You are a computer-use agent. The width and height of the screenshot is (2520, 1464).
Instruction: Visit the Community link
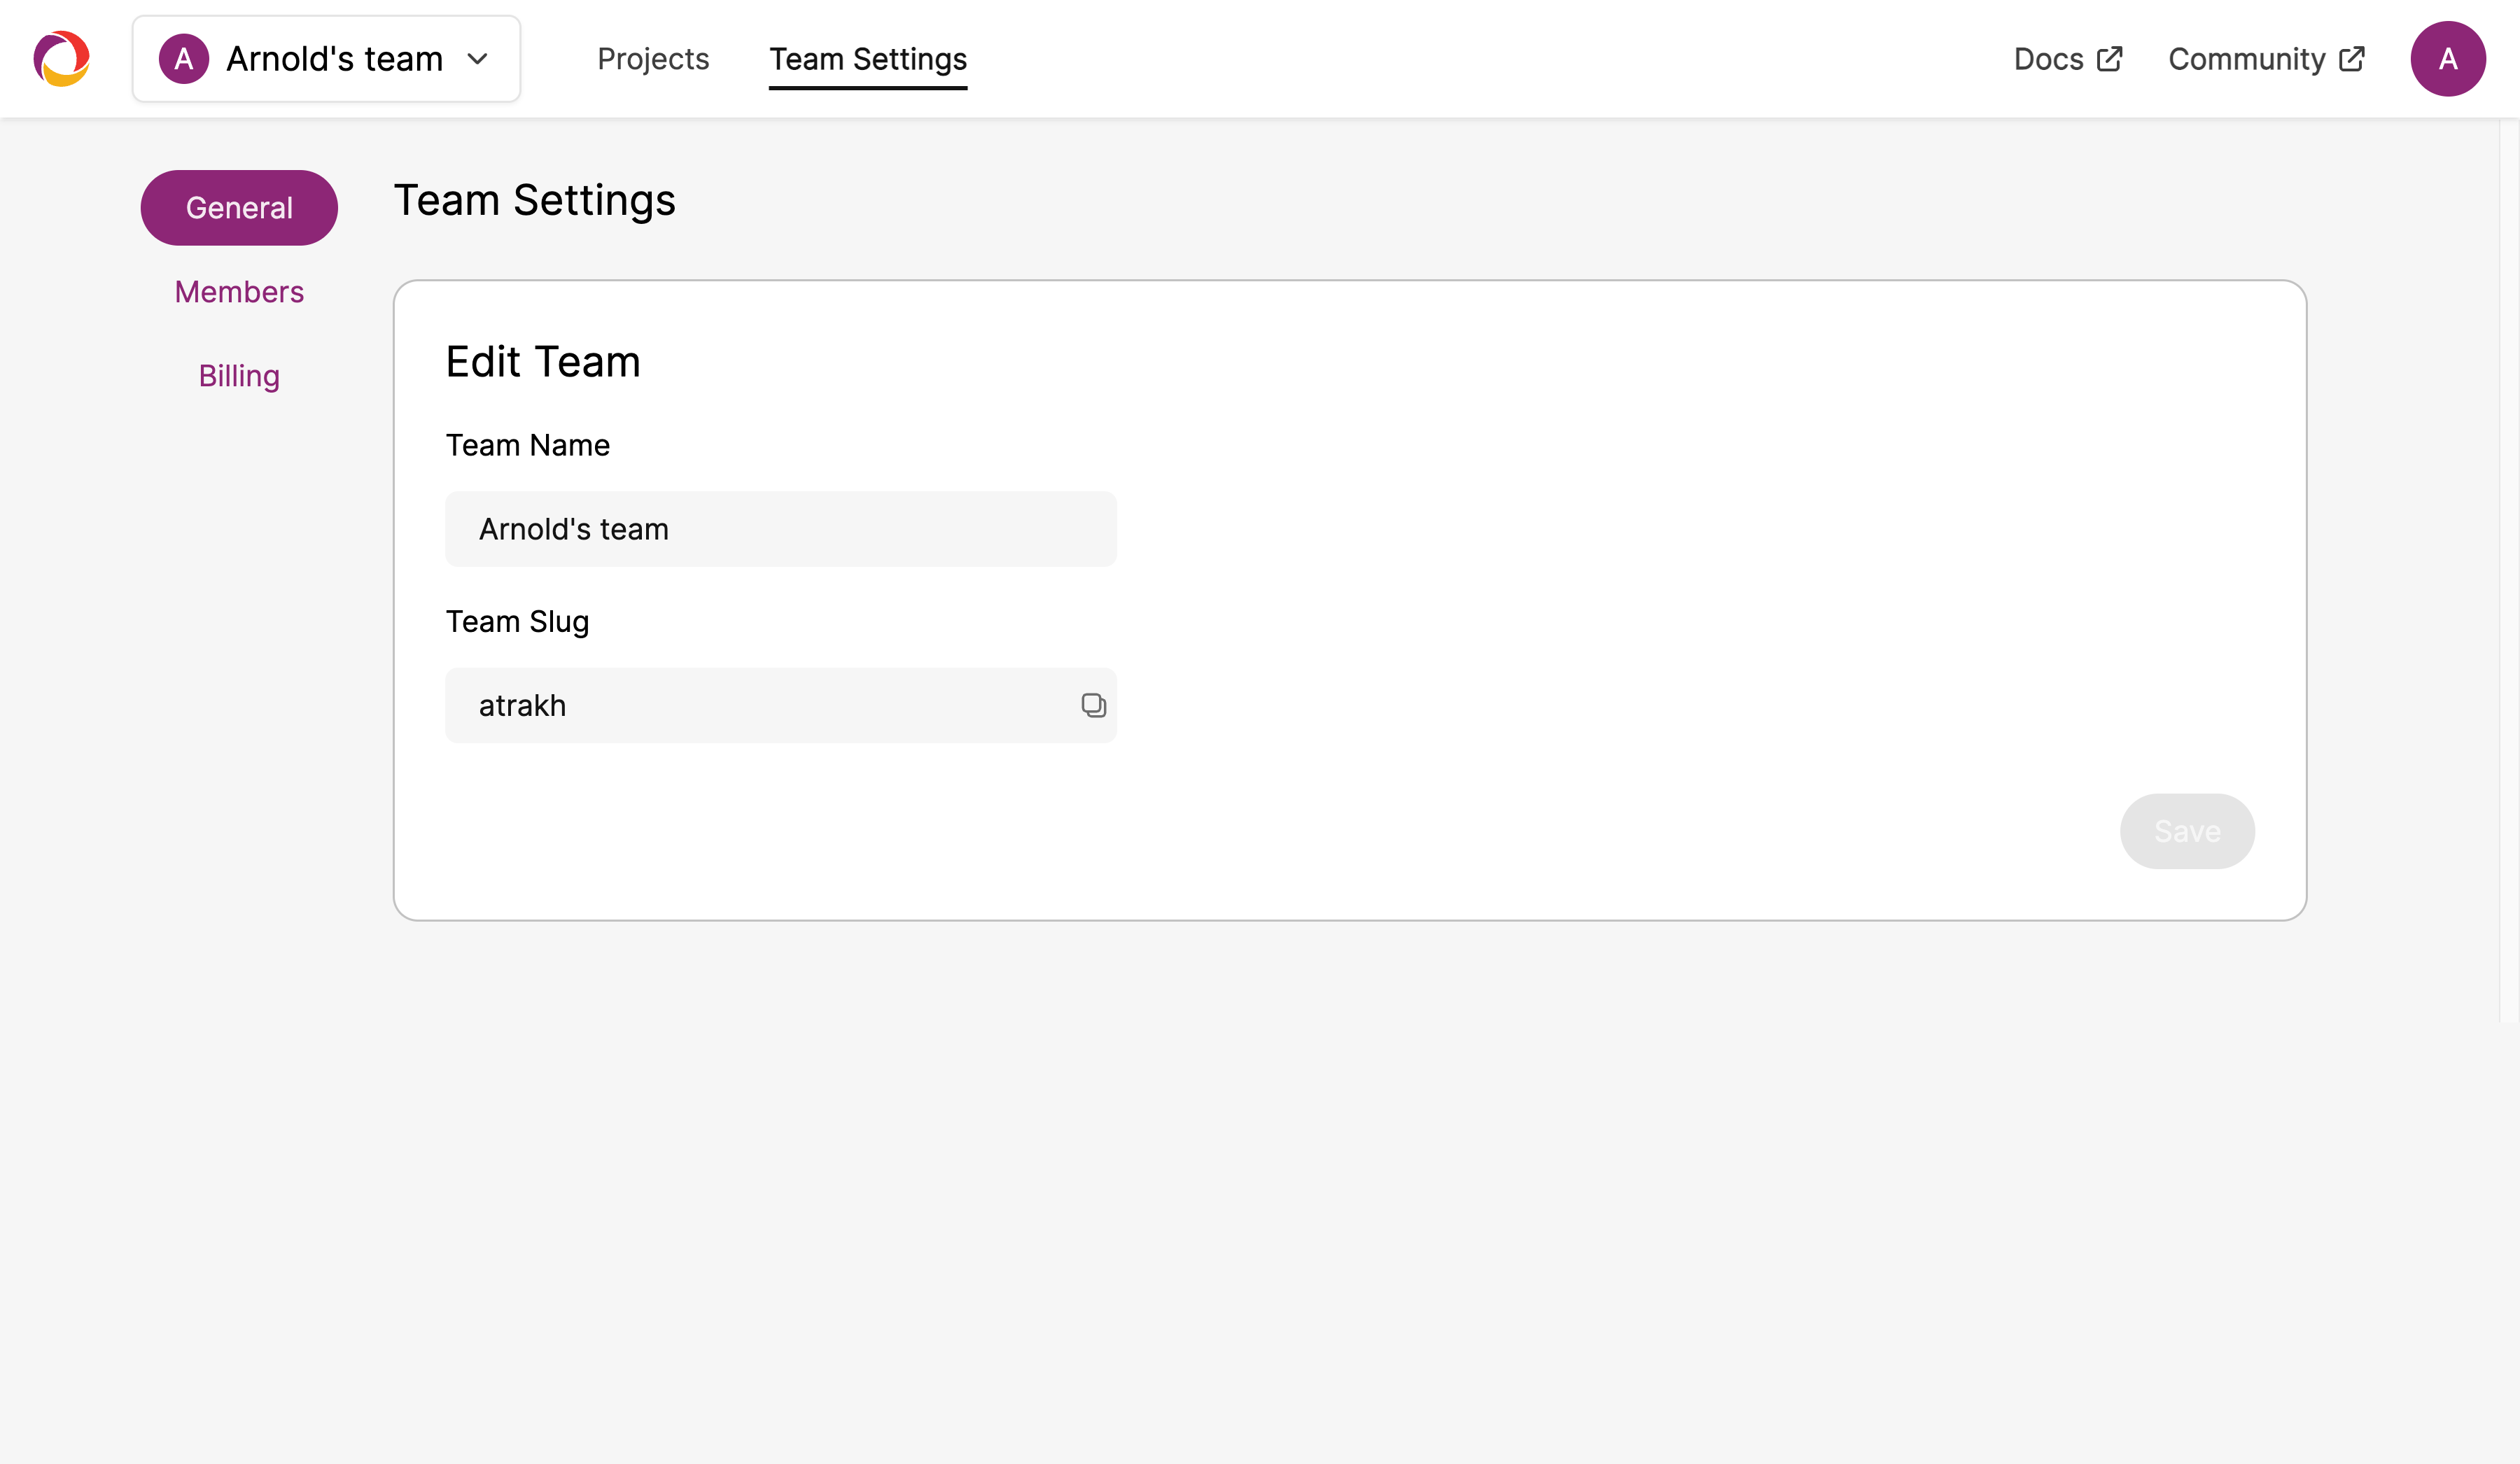point(2246,59)
